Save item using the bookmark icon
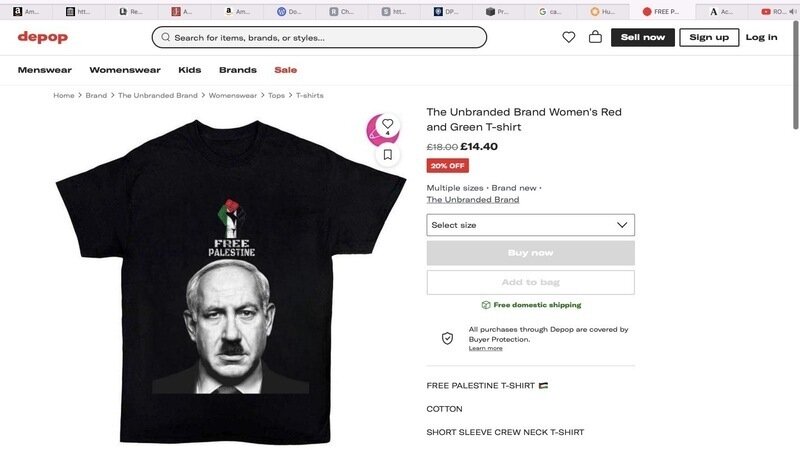 (387, 155)
